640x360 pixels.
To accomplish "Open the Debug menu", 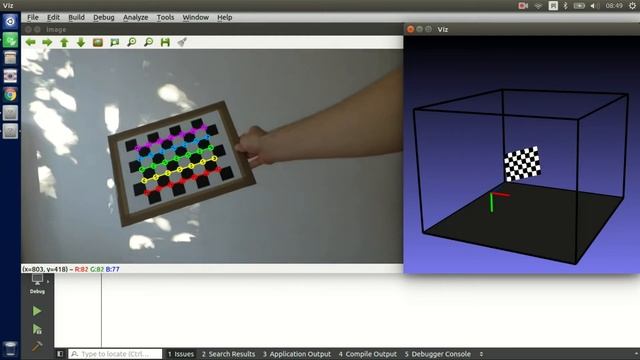I will point(104,17).
